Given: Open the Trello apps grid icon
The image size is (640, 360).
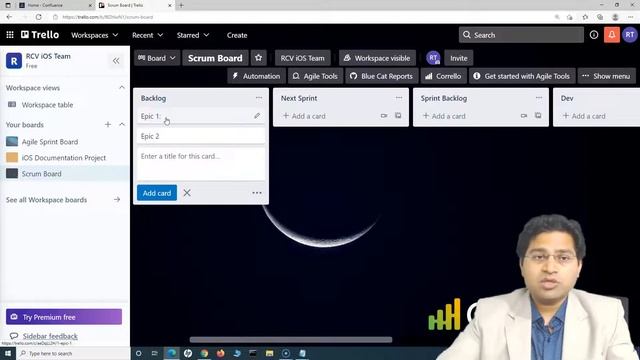Looking at the screenshot, I should click(x=10, y=35).
